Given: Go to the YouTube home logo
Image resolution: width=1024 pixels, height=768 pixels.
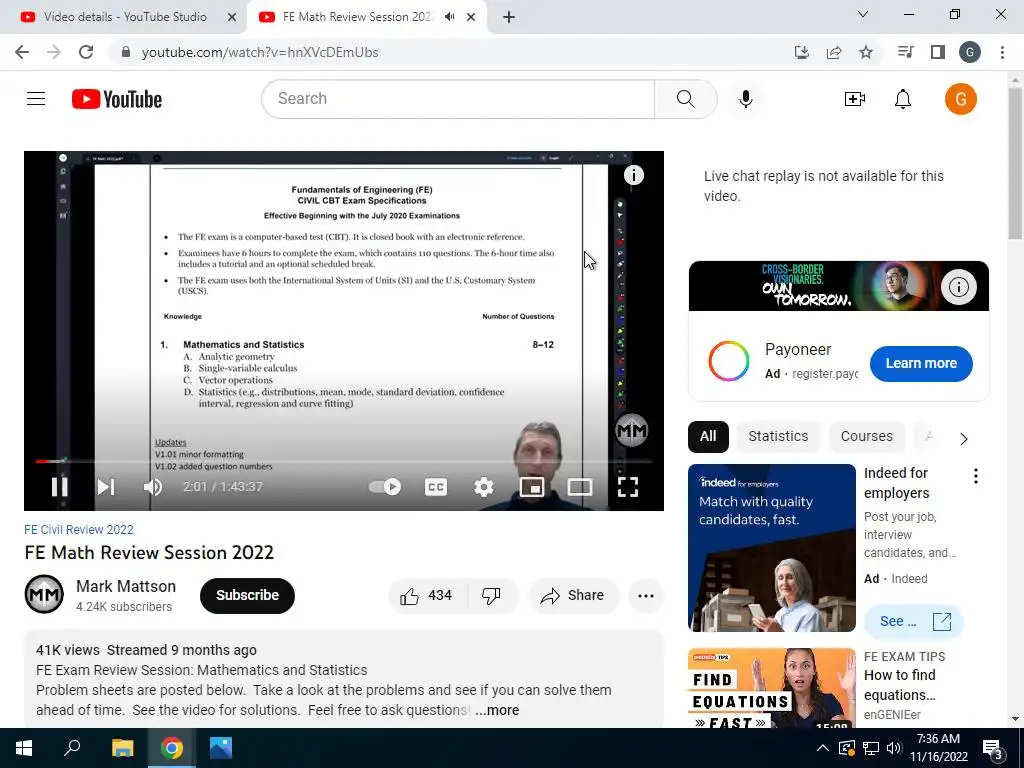Looking at the screenshot, I should tap(117, 99).
